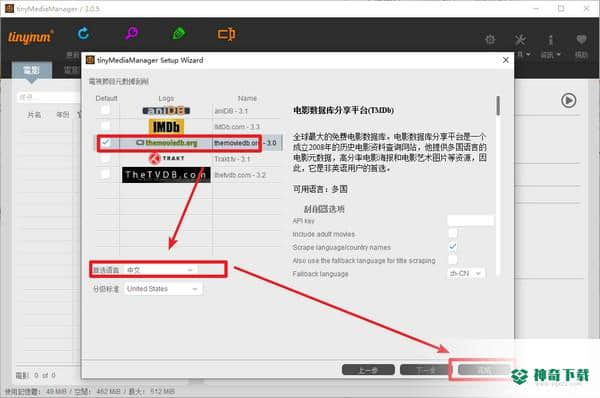The image size is (600, 398).
Task: Select the Trakt.tv - 3.1 name cell
Action: pyautogui.click(x=247, y=159)
